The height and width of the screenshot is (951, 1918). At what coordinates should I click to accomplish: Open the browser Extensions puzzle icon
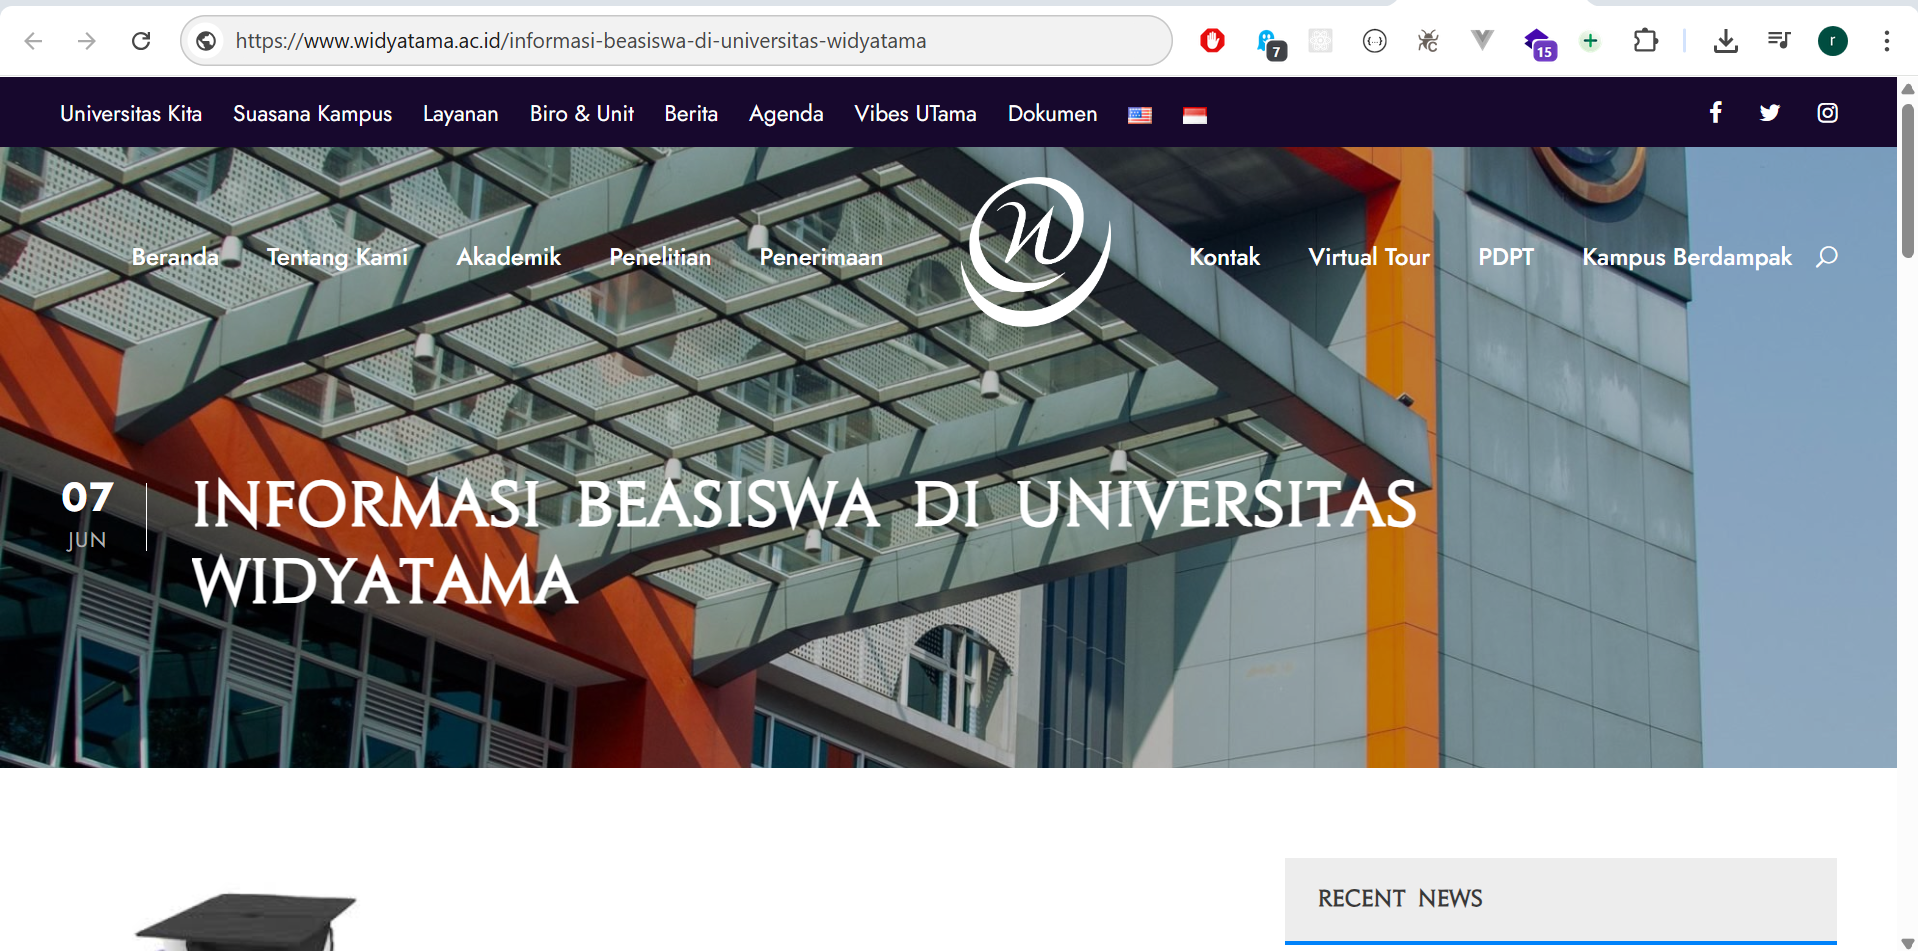pos(1645,41)
